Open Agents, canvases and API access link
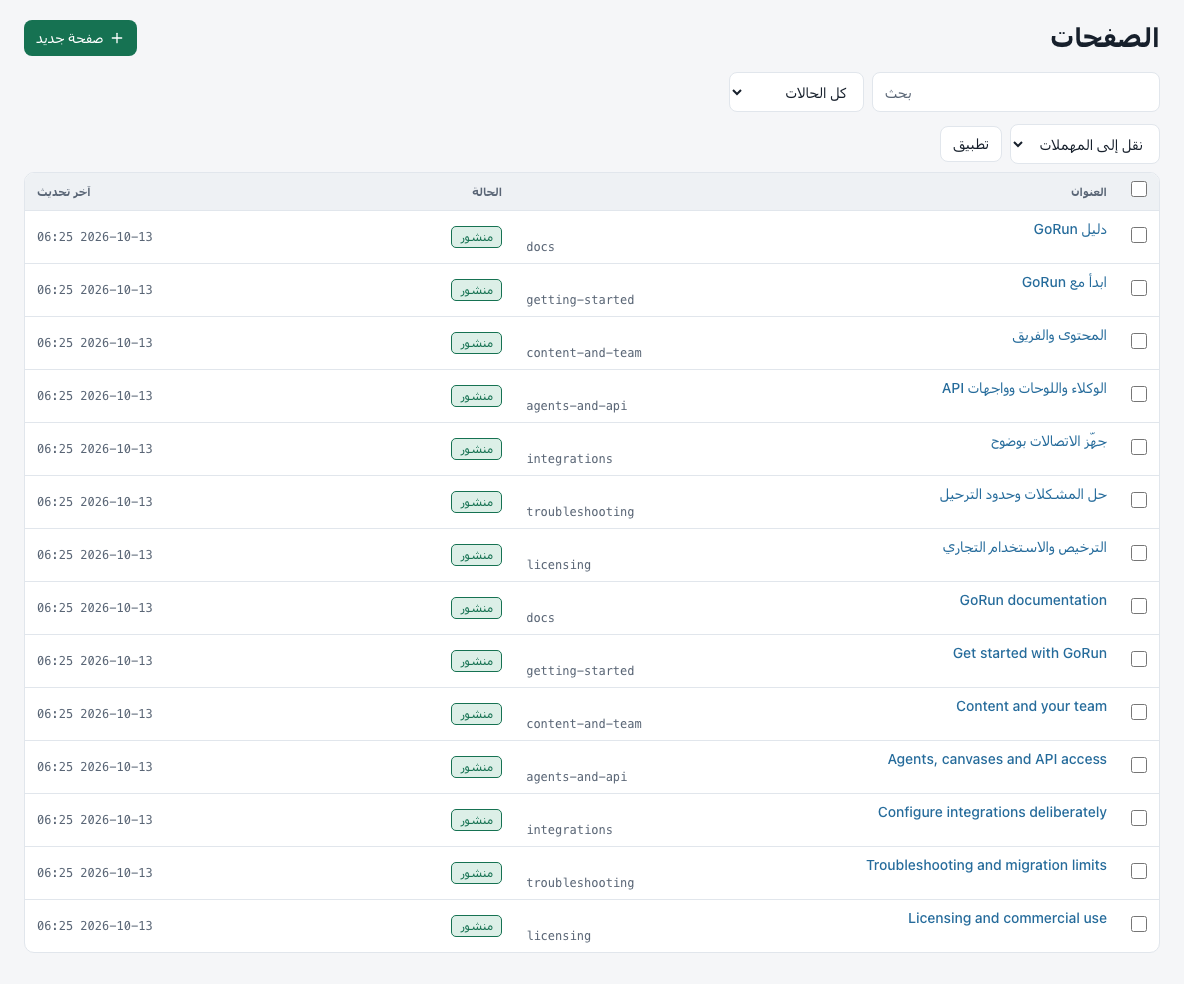The width and height of the screenshot is (1184, 984). tap(997, 759)
